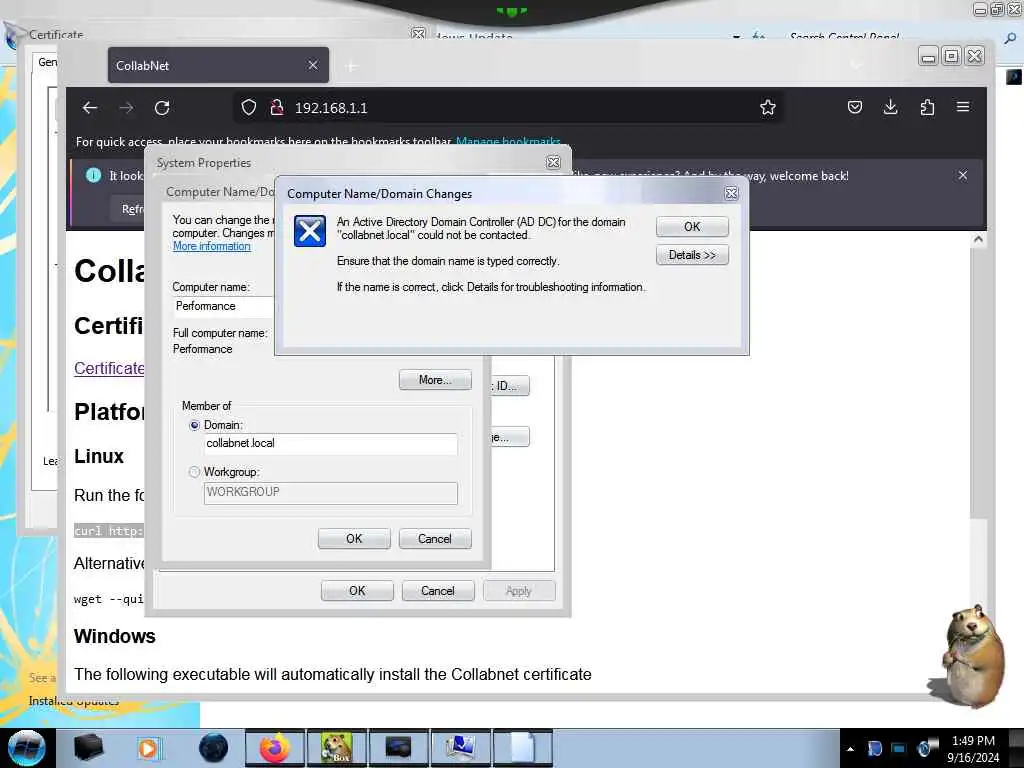Click Cancel at bottom of System Properties

pyautogui.click(x=438, y=591)
